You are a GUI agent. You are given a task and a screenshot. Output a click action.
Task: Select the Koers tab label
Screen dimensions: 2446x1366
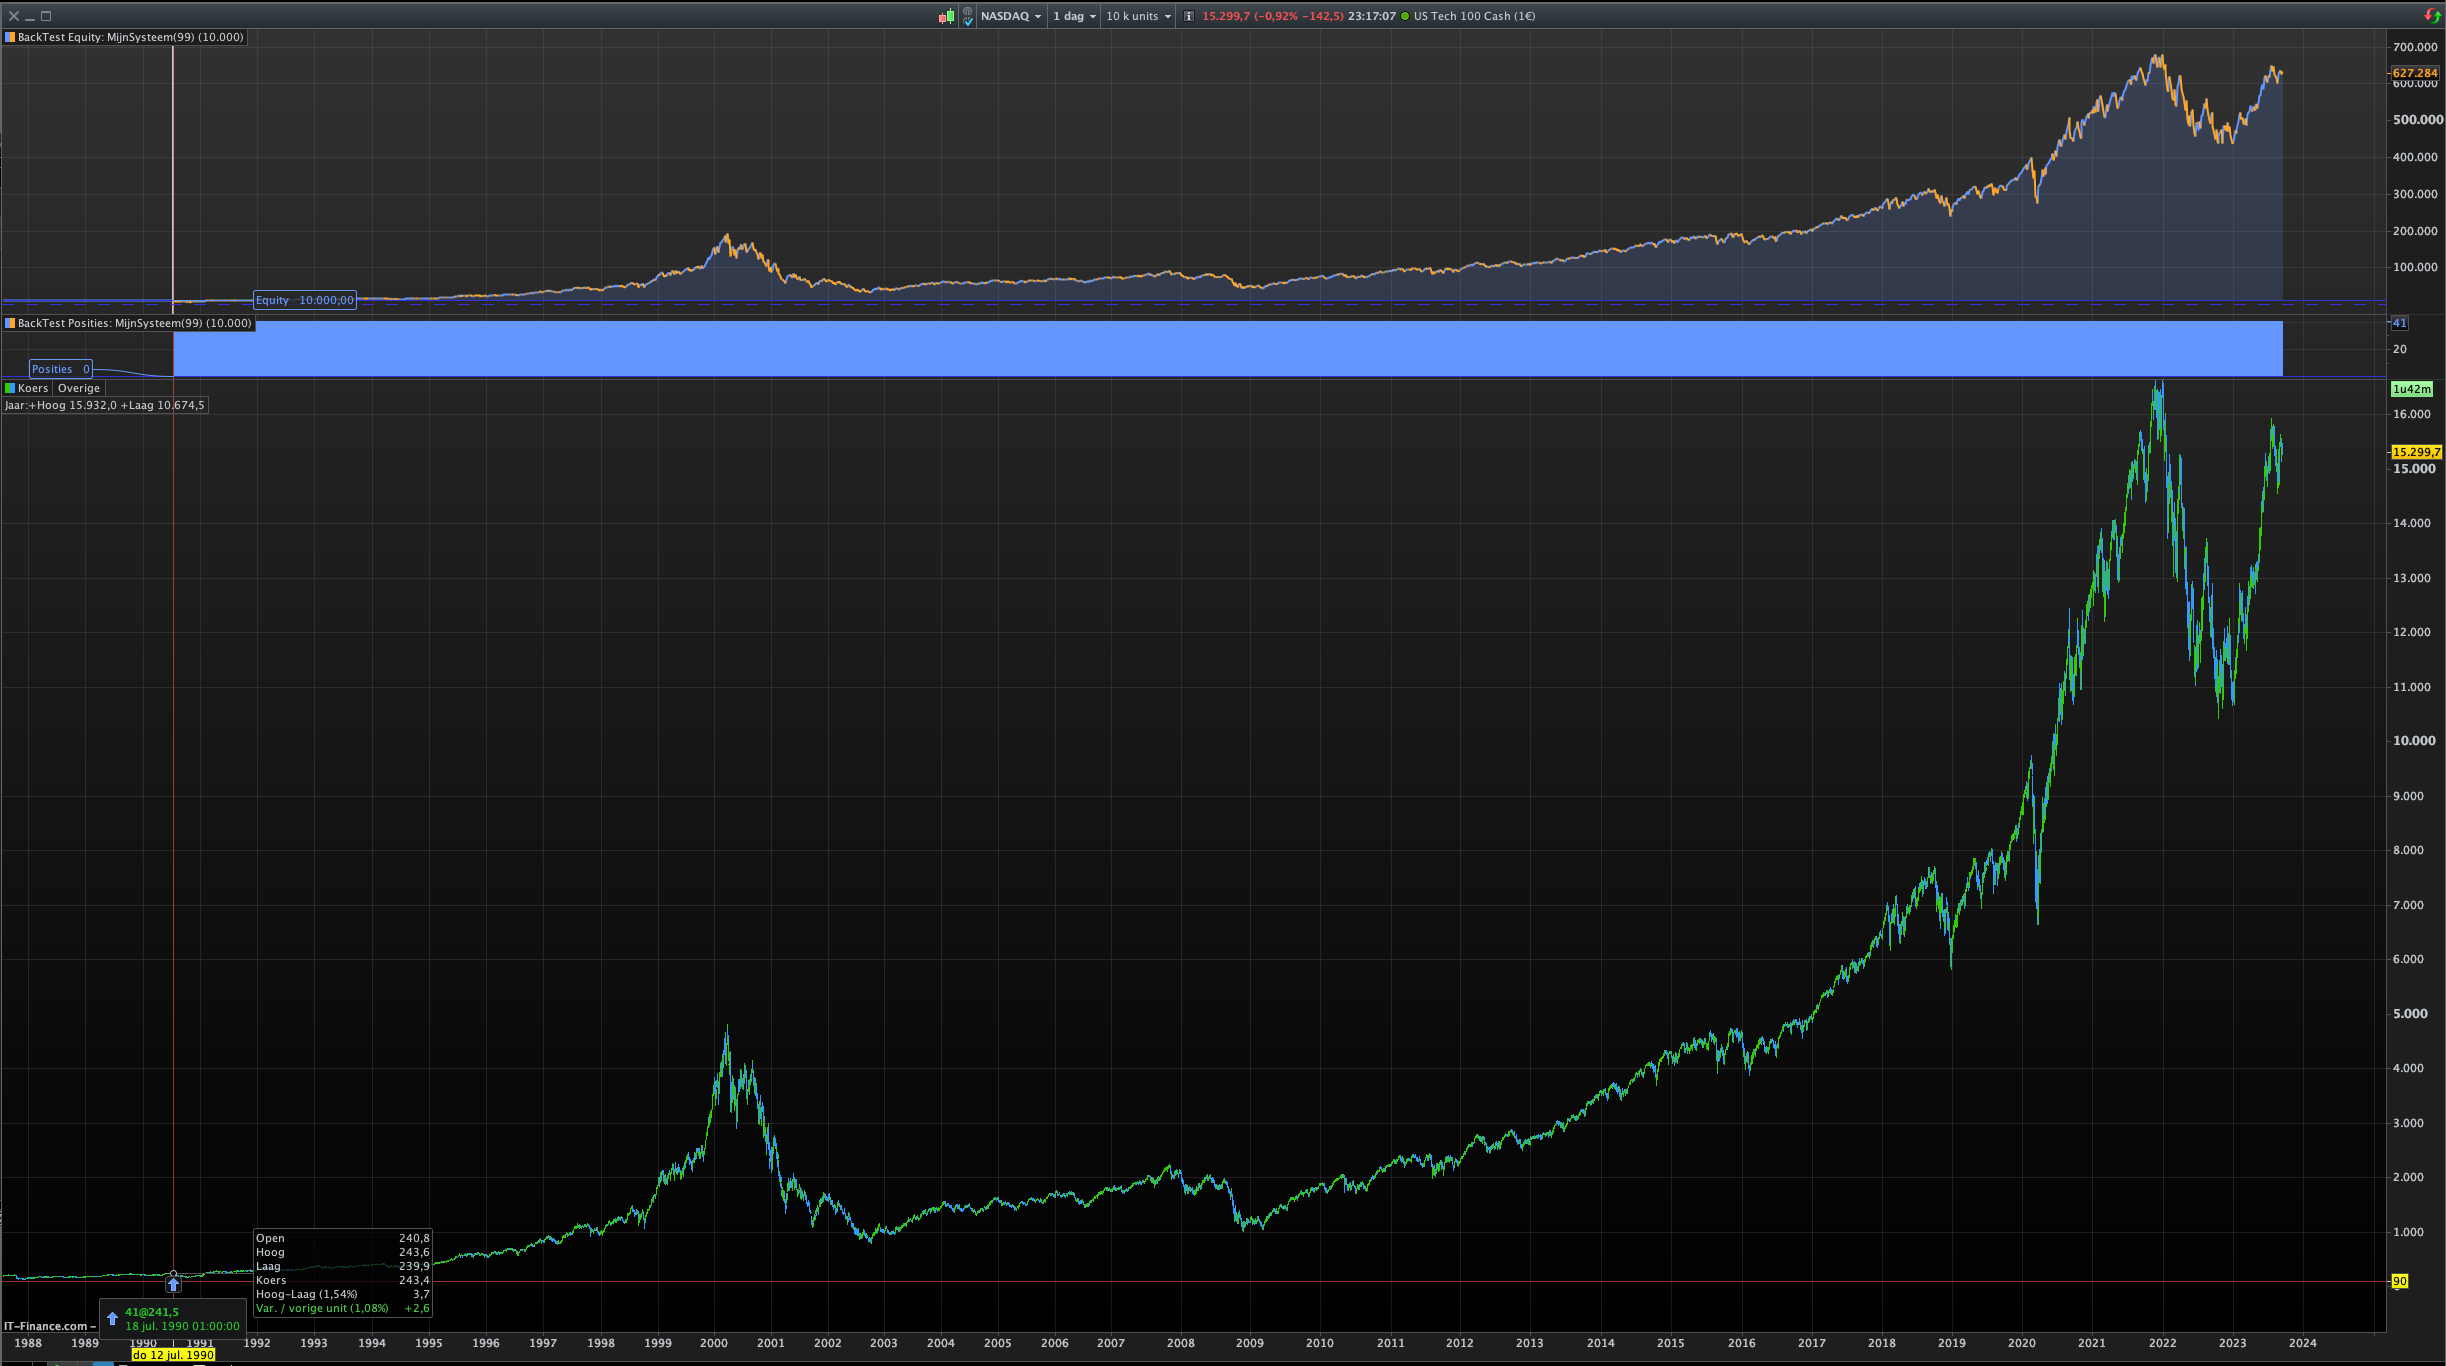(33, 388)
